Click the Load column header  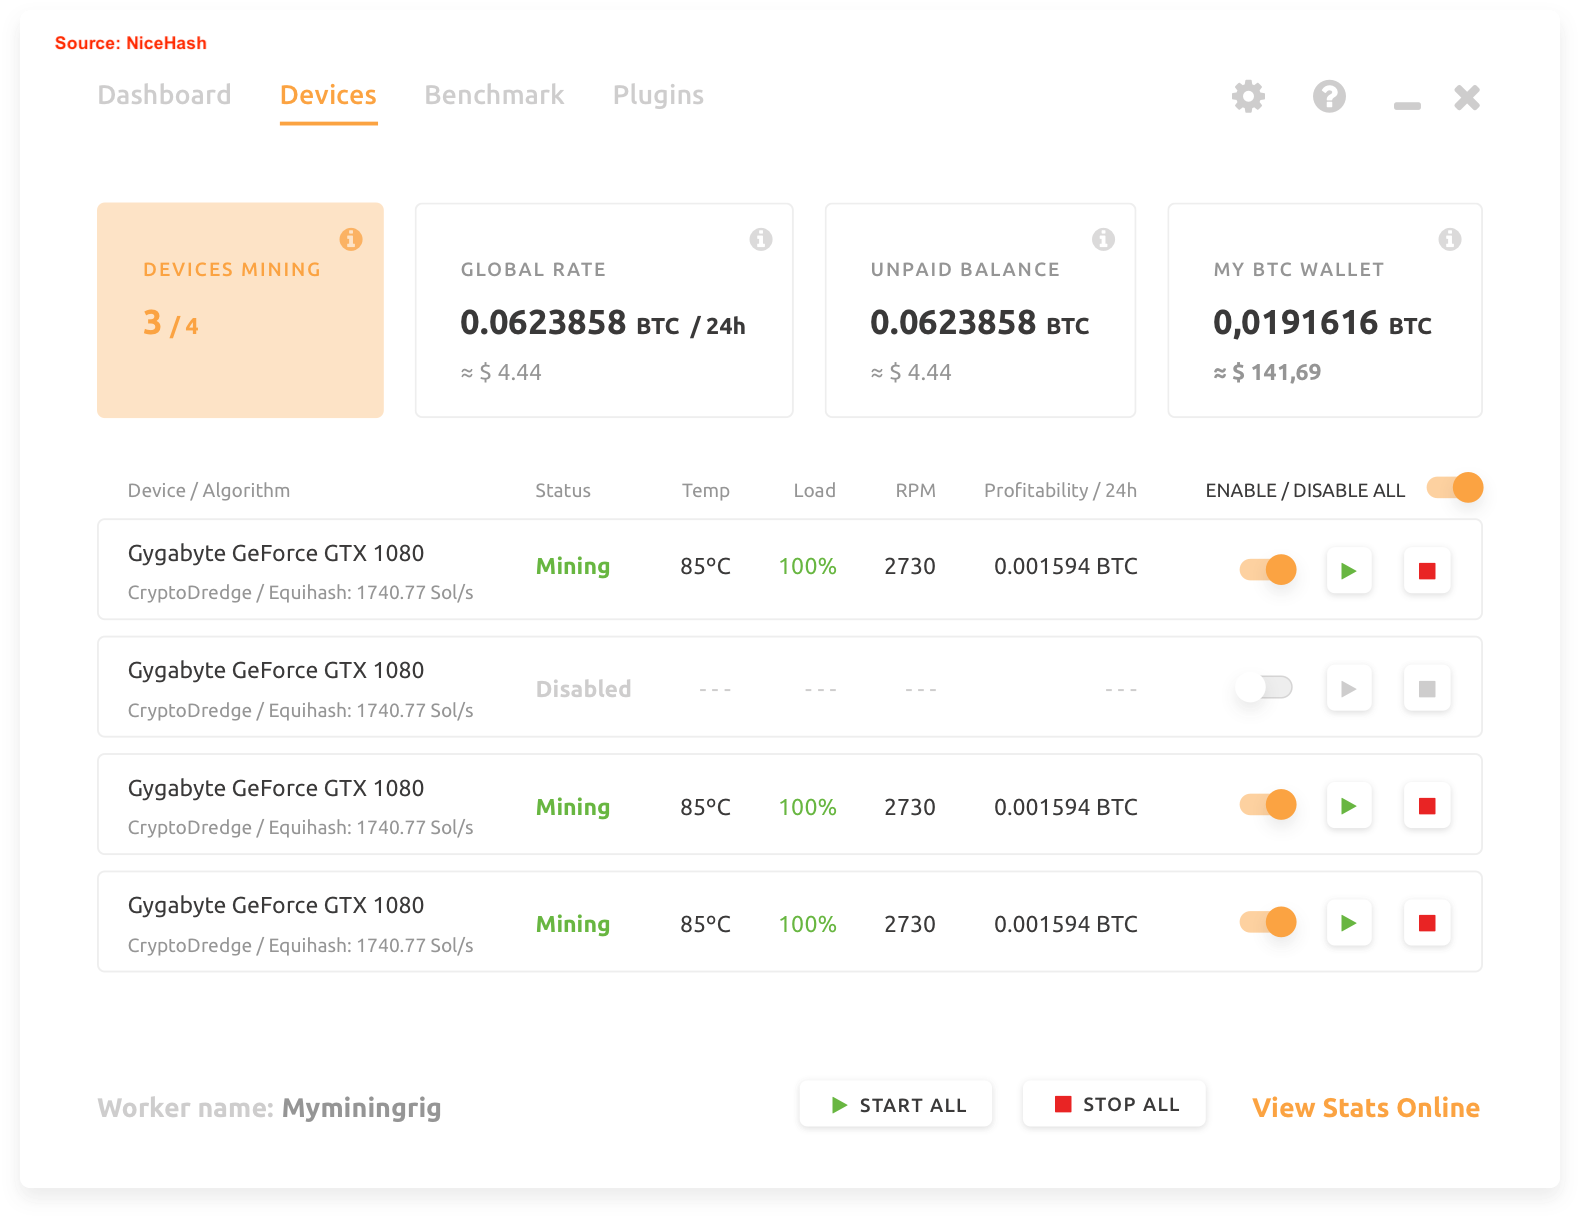pyautogui.click(x=814, y=491)
